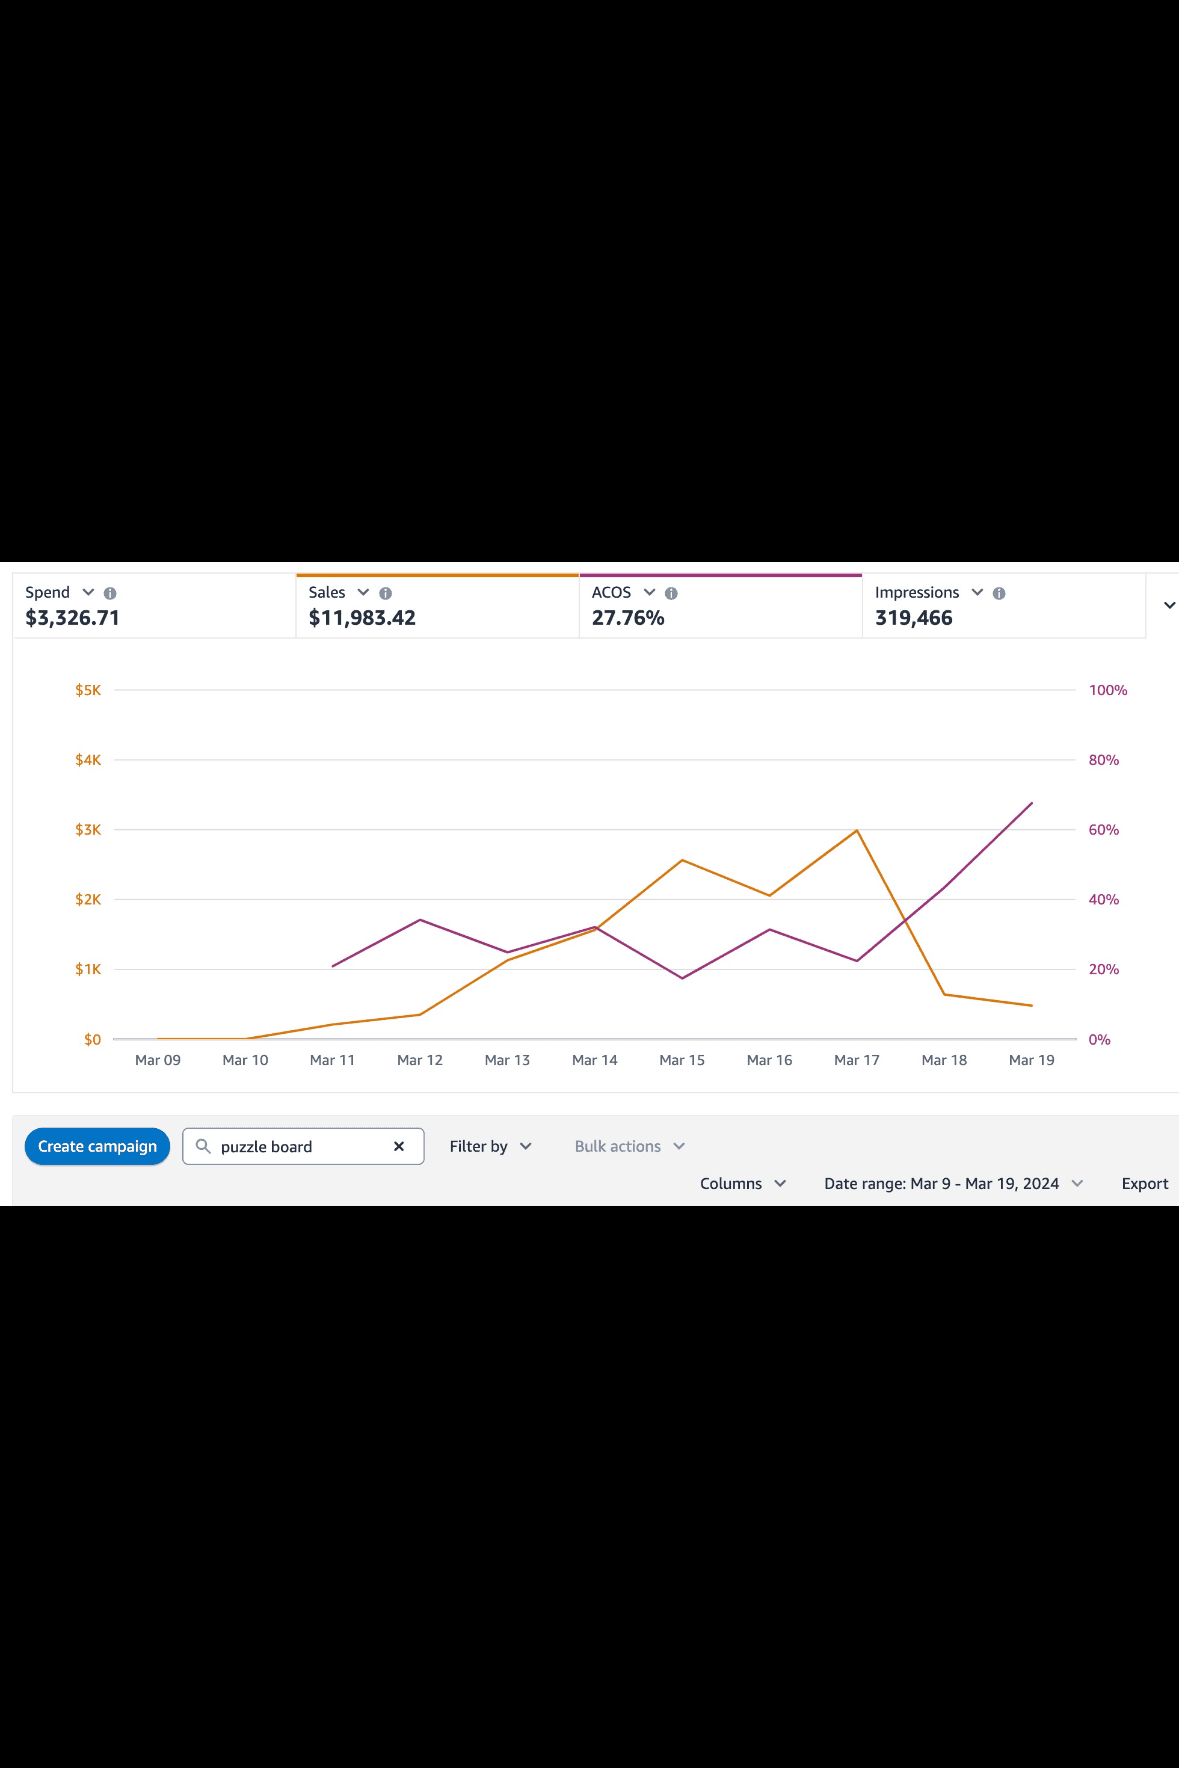1179x1768 pixels.
Task: Collapse the metrics chart panel
Action: point(1169,605)
